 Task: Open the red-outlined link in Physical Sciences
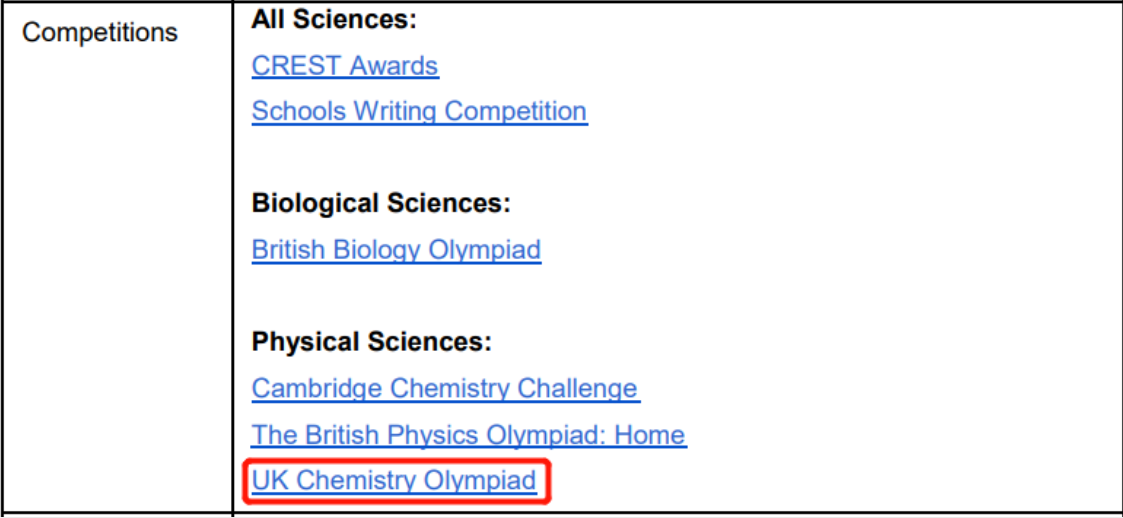point(394,480)
